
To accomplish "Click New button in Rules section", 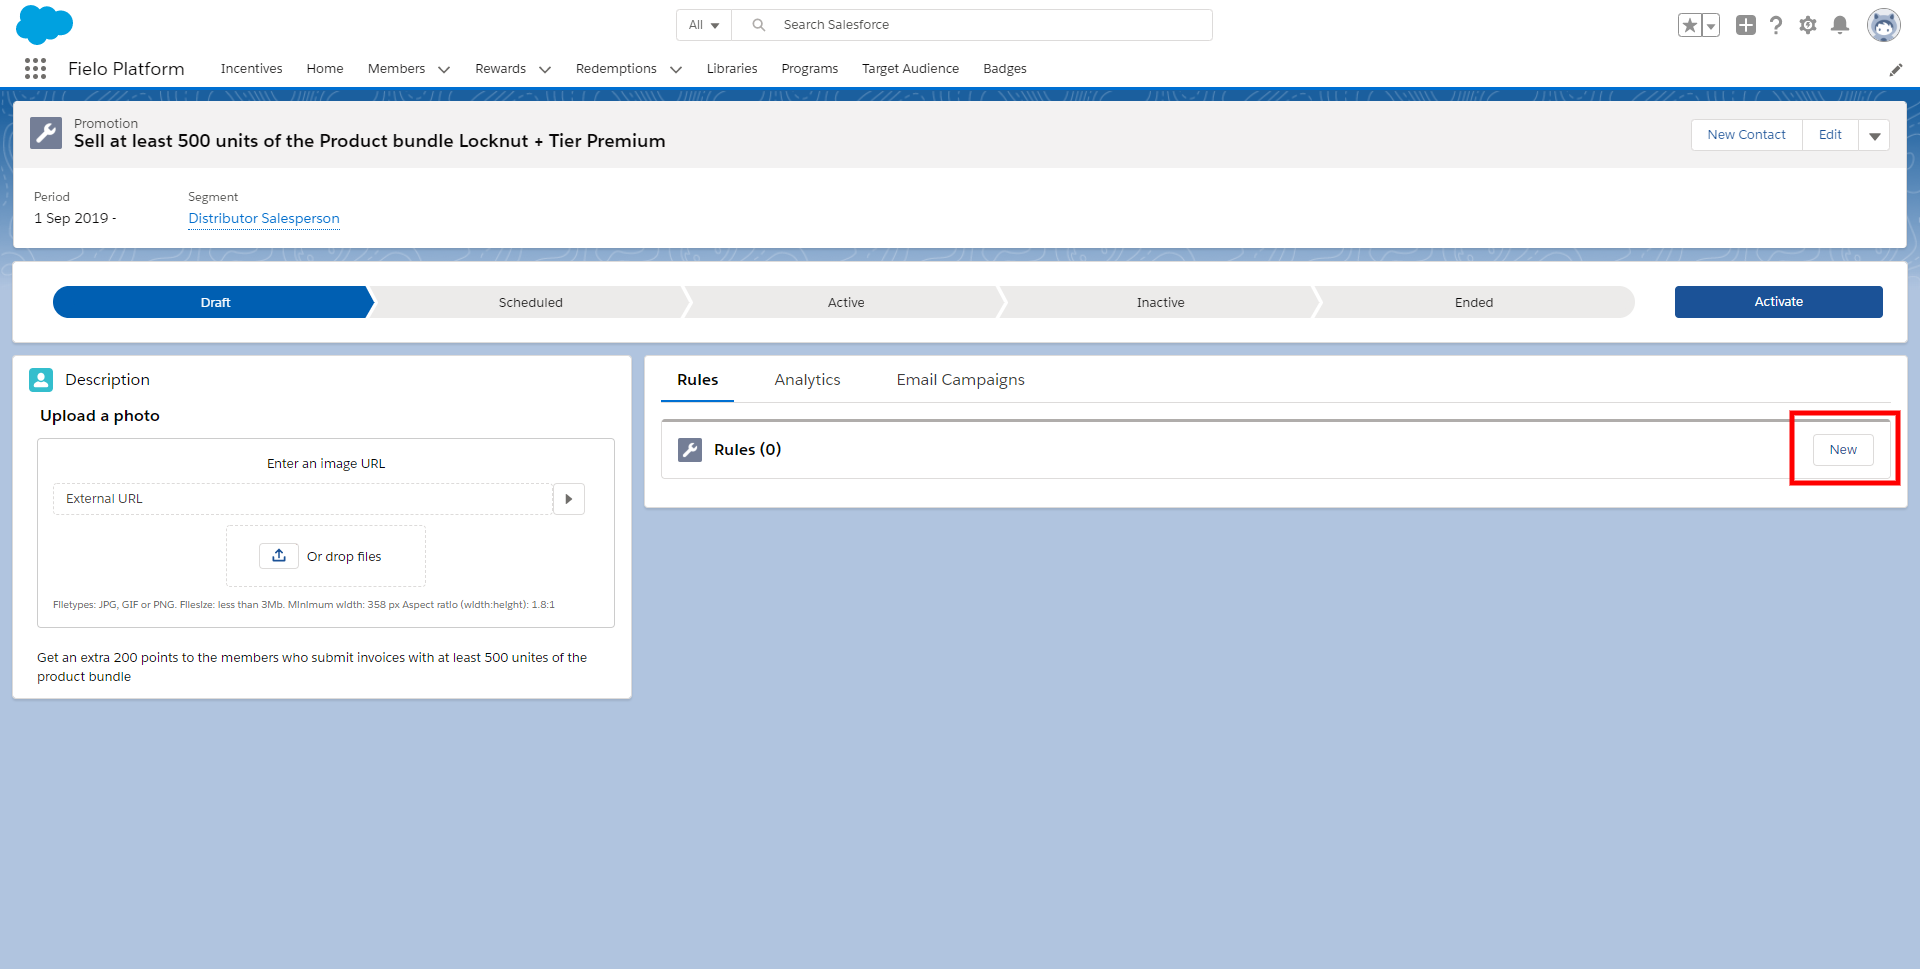I will point(1843,450).
